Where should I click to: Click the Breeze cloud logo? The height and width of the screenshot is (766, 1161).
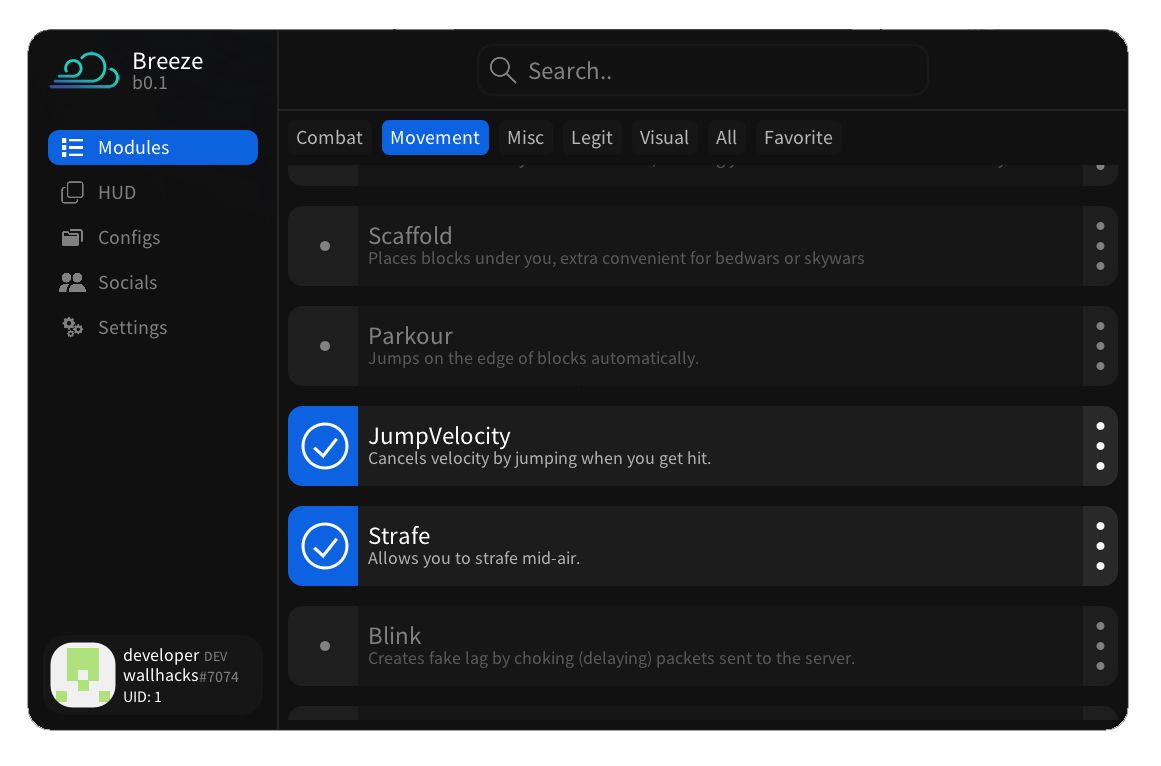83,69
